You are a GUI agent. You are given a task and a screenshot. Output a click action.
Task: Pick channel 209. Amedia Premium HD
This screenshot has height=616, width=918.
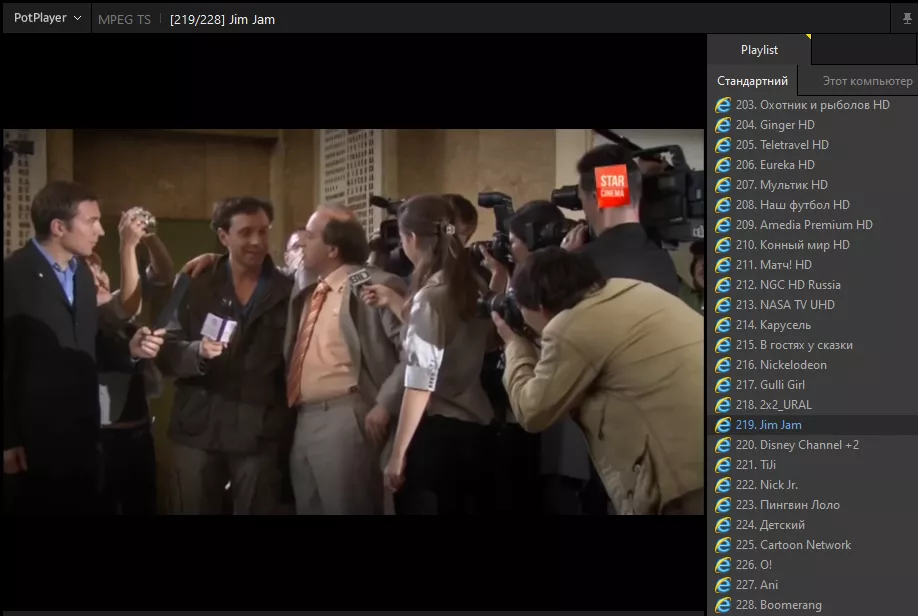[813, 225]
